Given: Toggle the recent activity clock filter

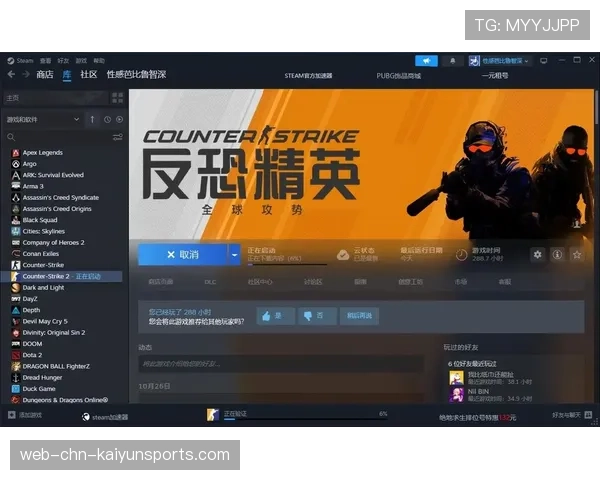Looking at the screenshot, I should (108, 119).
